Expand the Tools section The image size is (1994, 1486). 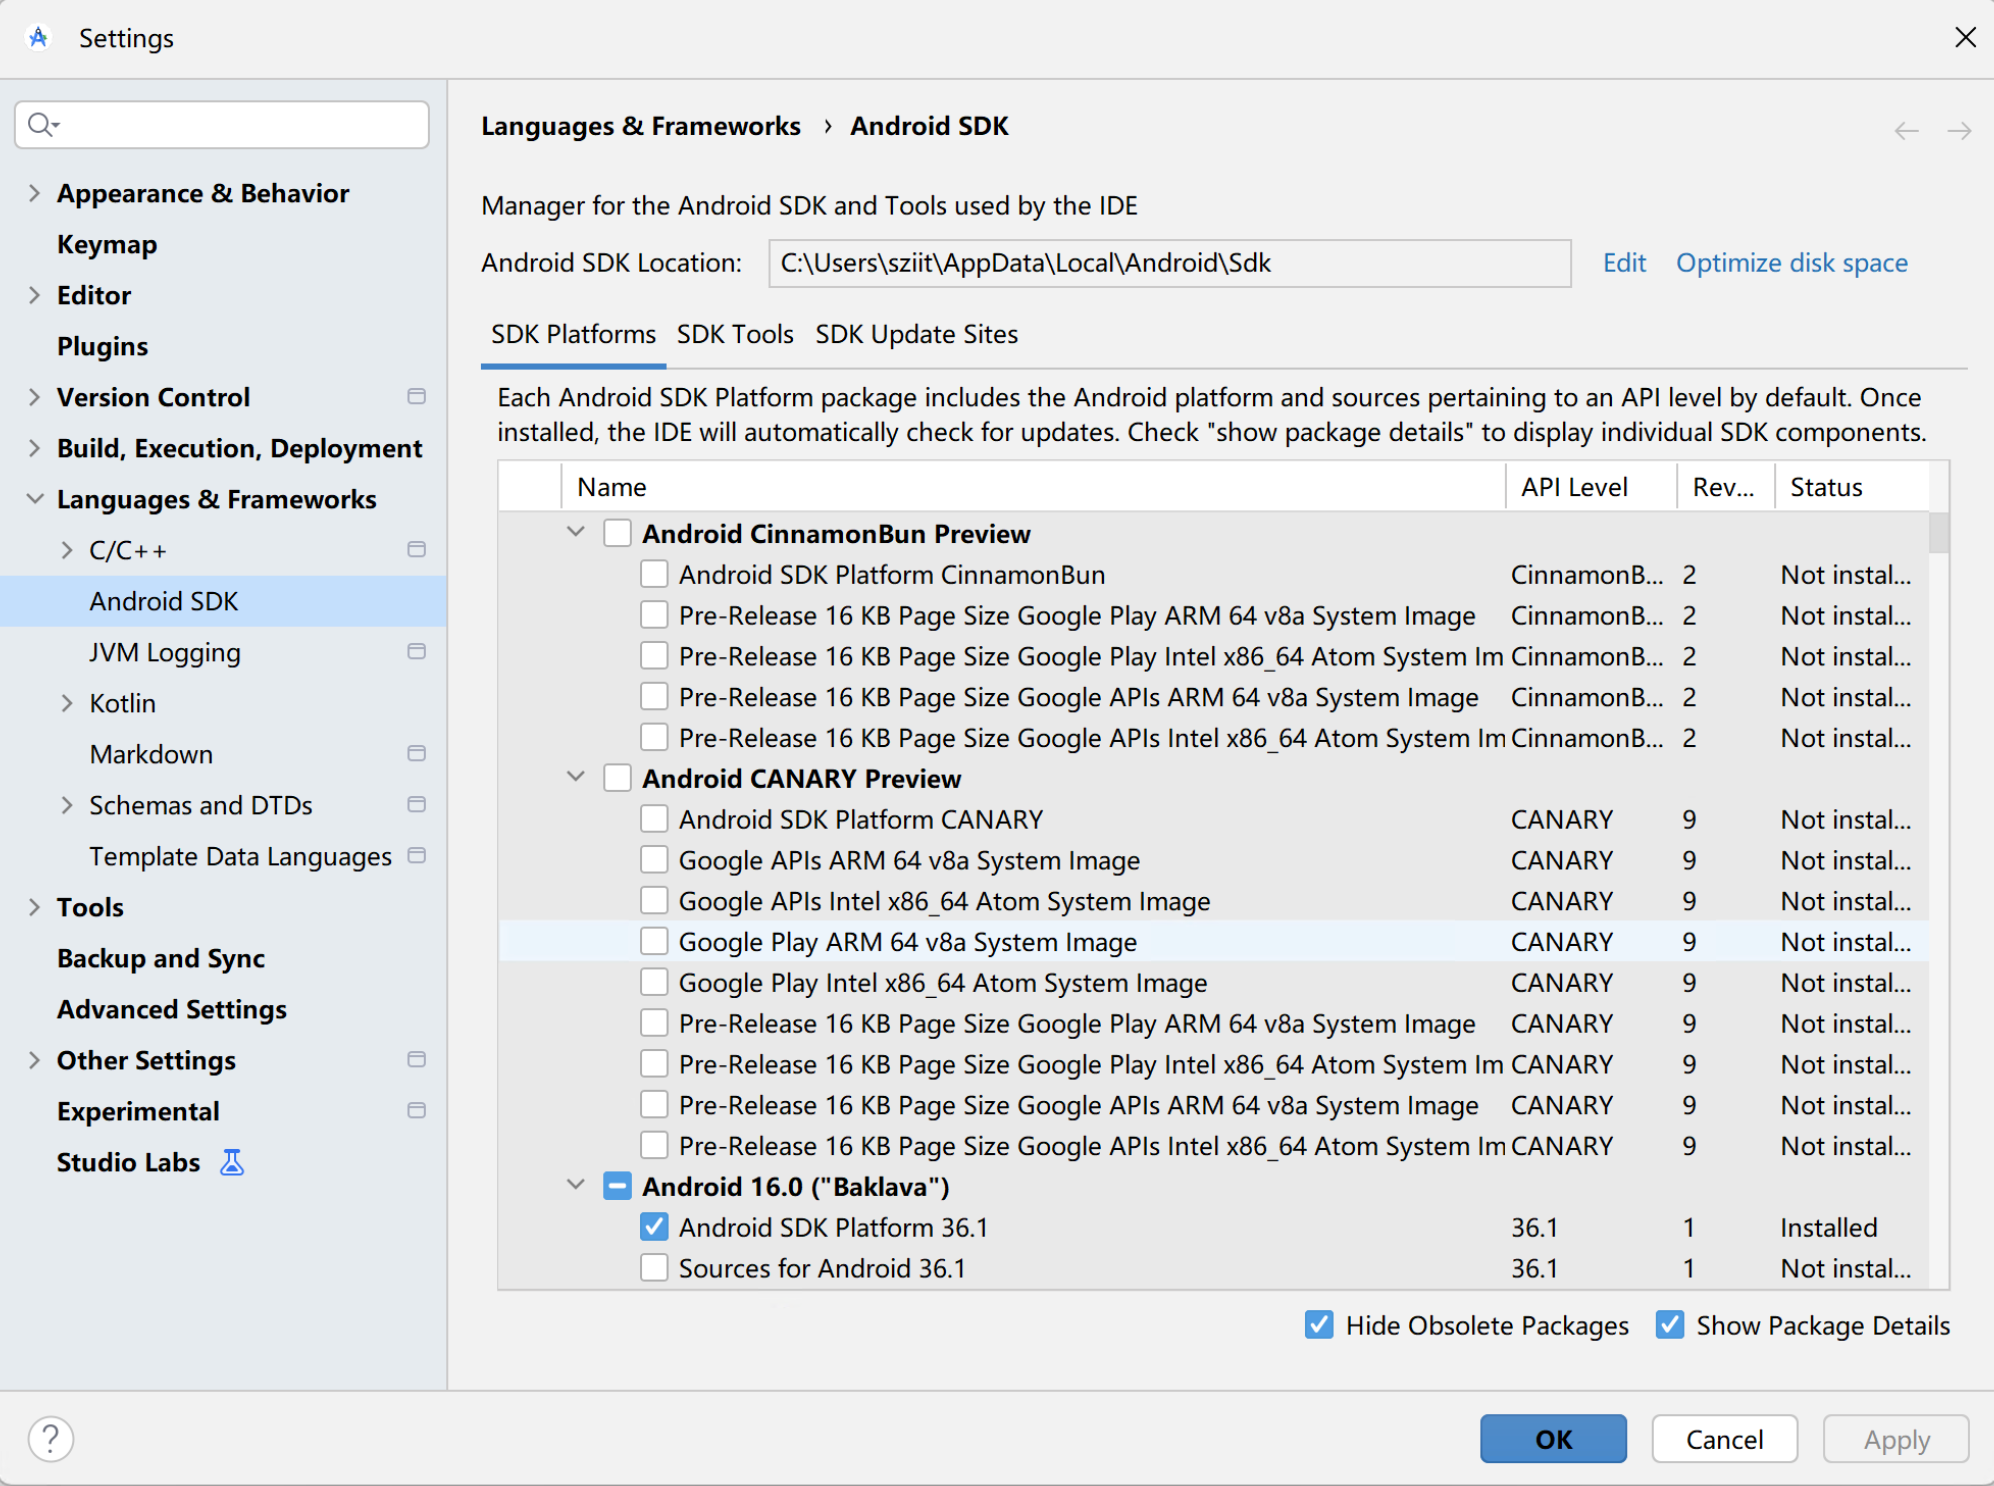click(x=34, y=907)
